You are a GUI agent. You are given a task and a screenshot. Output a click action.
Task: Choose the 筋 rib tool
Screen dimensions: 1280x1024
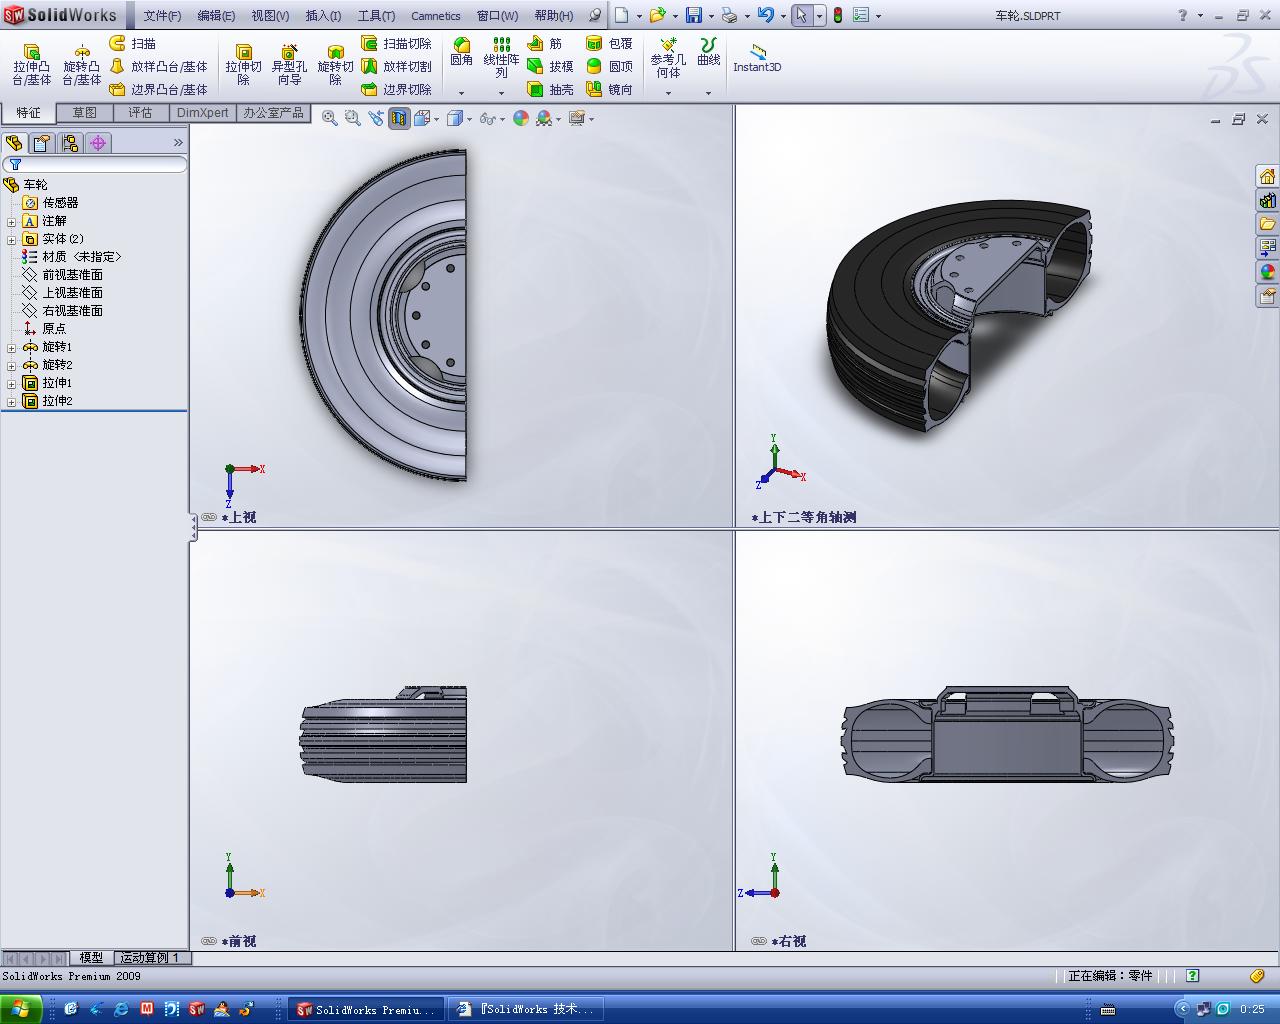point(545,43)
